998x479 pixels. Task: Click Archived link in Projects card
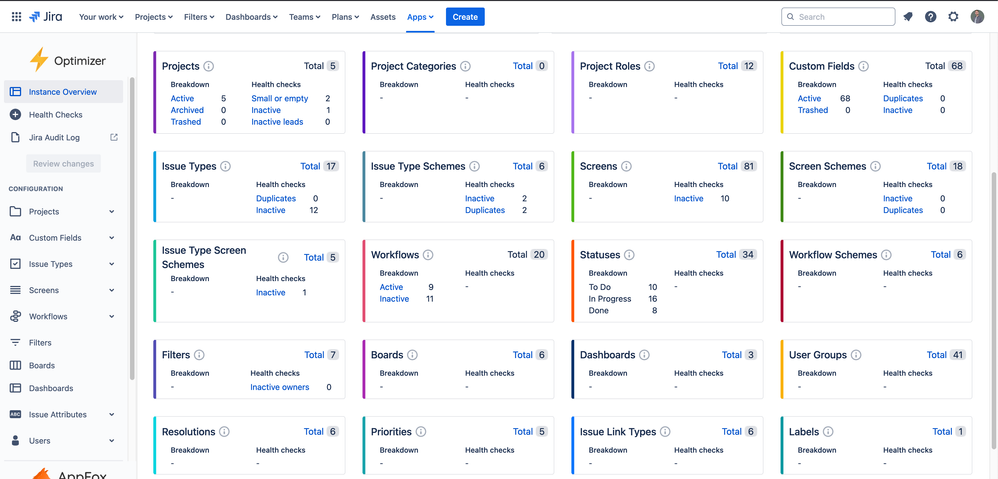coord(187,110)
